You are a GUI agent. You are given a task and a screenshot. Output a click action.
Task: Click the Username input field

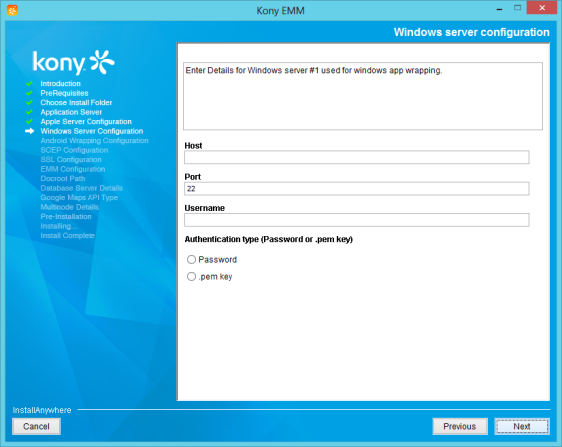357,220
